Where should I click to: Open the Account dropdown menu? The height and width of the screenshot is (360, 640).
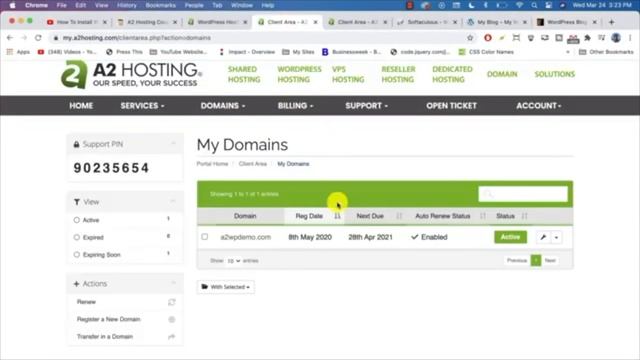point(539,106)
